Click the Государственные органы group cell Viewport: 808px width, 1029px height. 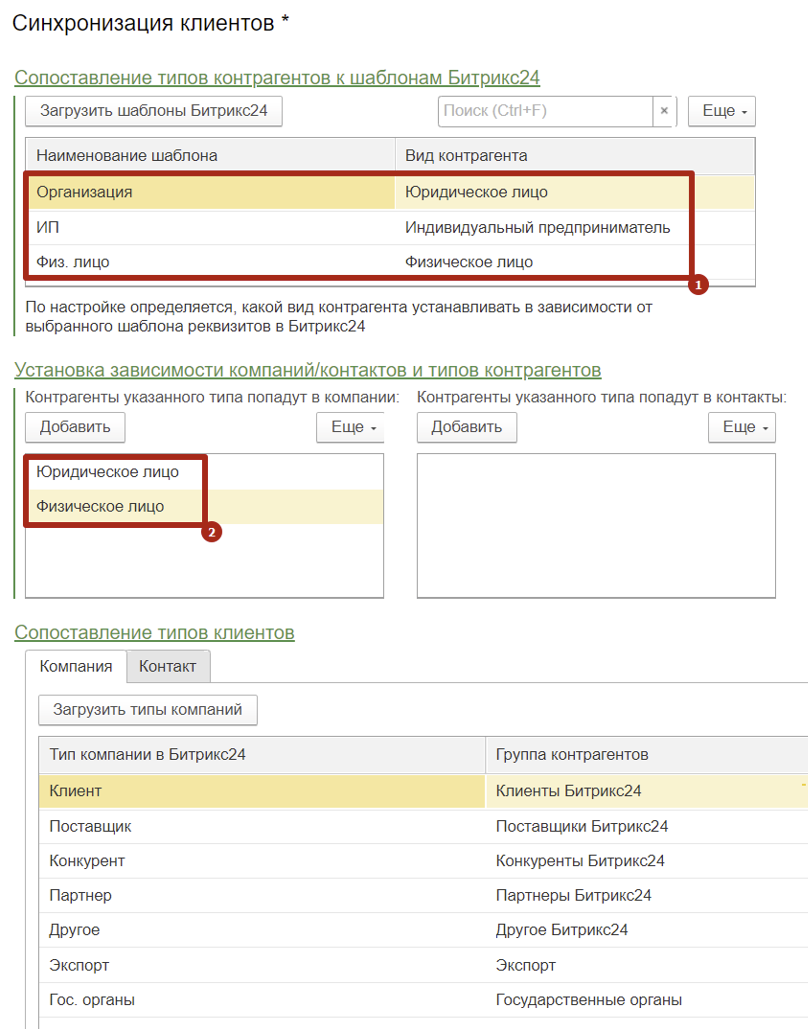[589, 999]
